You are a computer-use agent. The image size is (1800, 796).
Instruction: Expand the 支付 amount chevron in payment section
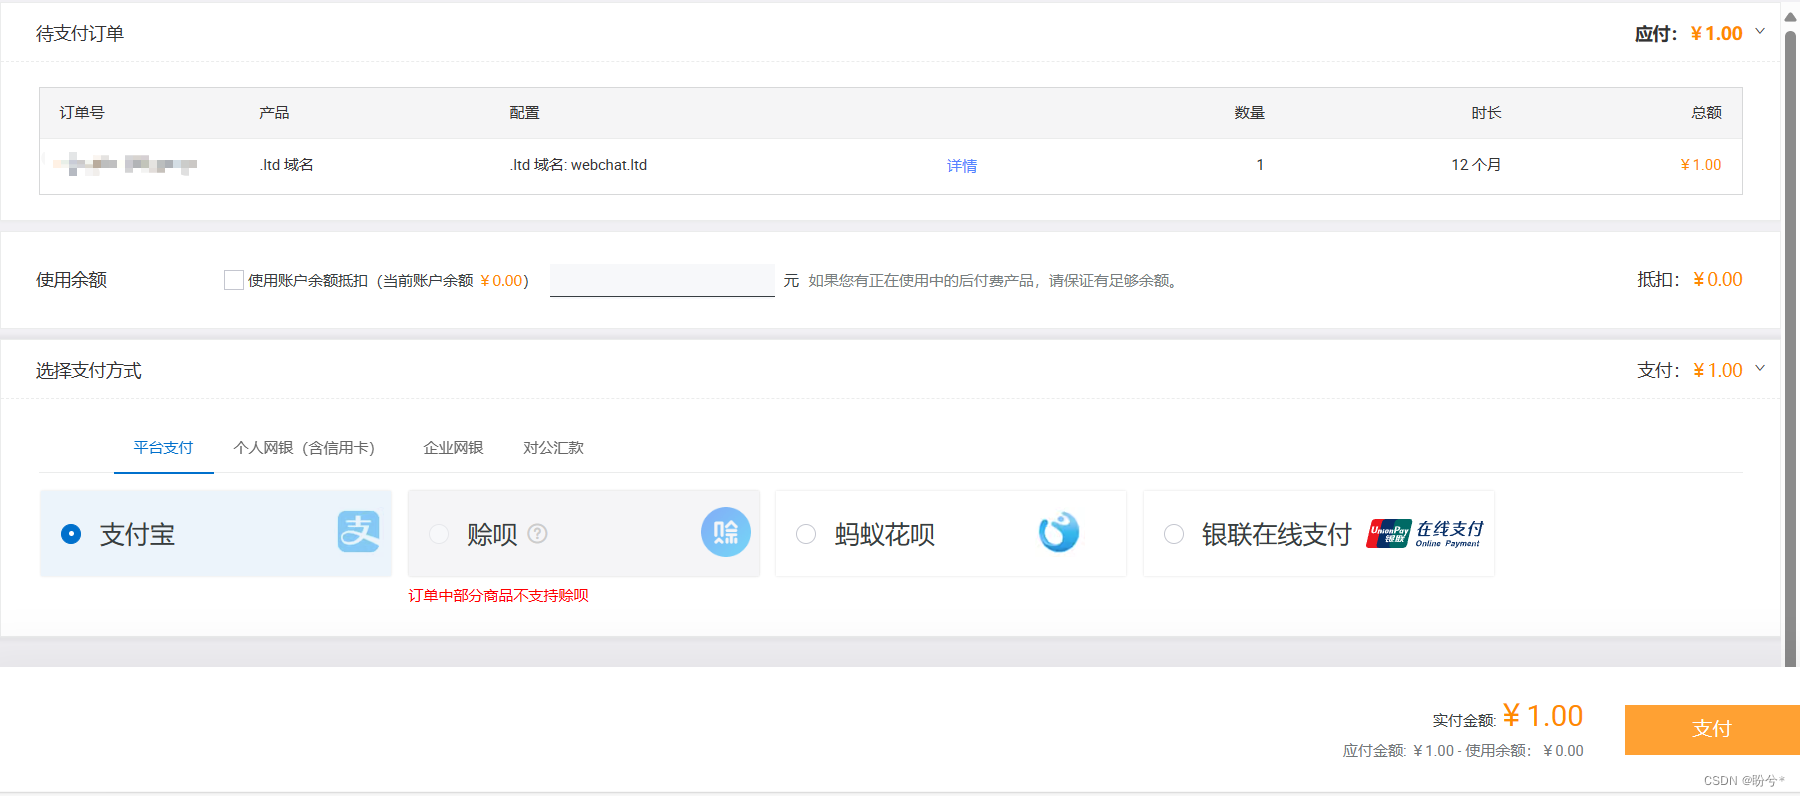click(x=1760, y=369)
